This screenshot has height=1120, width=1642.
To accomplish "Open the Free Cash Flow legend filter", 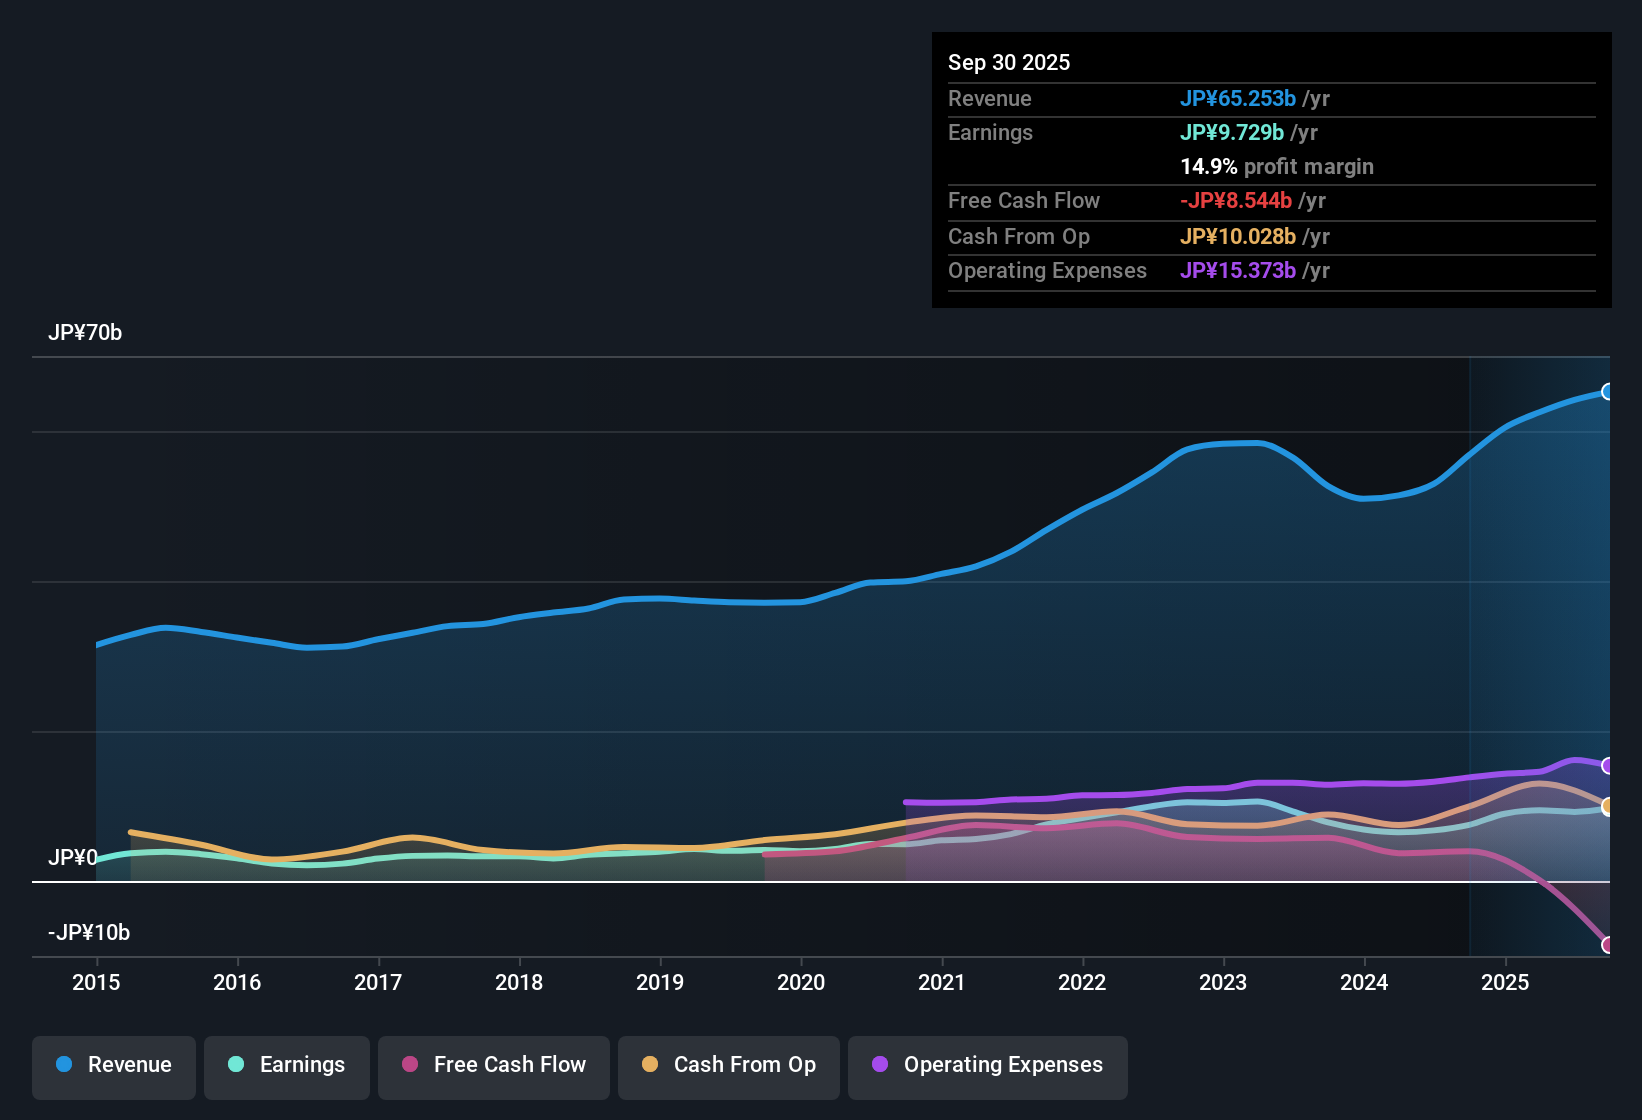I will pos(493,1065).
